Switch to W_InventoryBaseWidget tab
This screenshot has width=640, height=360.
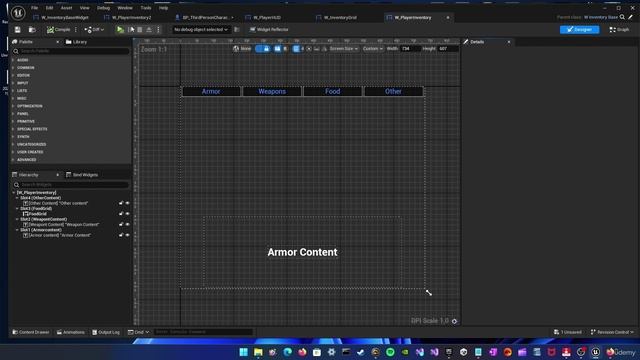(x=61, y=18)
